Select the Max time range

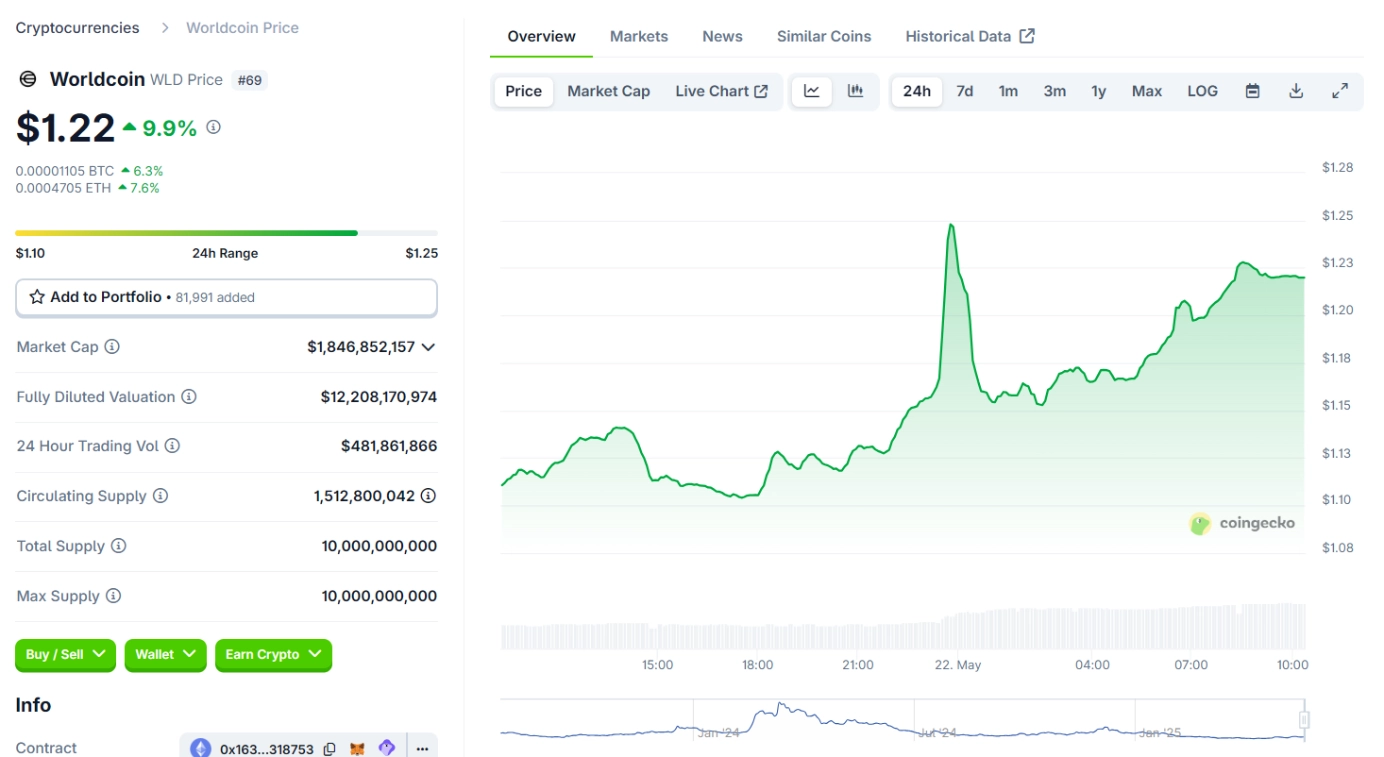coord(1147,91)
